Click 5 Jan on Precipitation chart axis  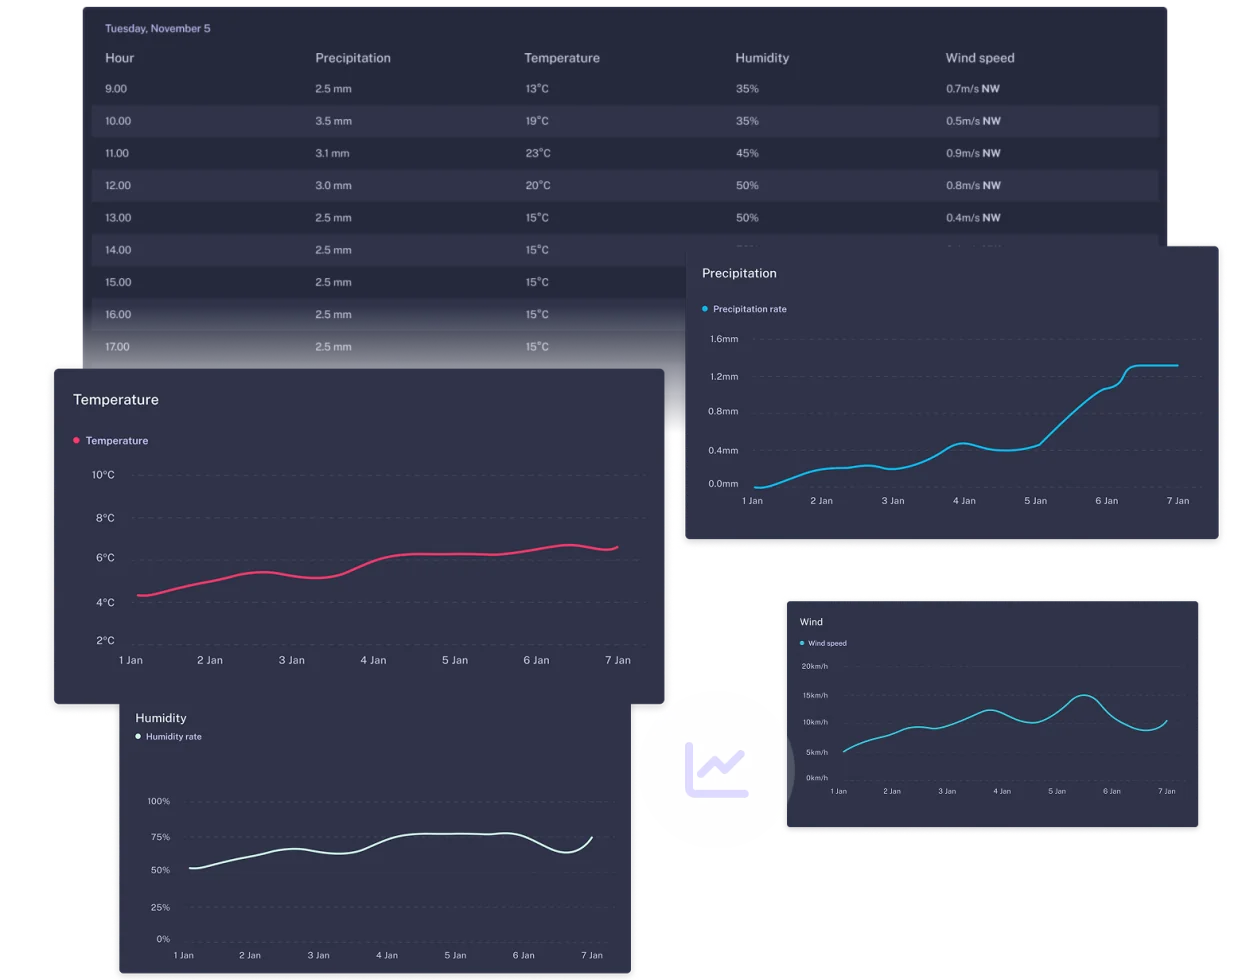point(1035,501)
